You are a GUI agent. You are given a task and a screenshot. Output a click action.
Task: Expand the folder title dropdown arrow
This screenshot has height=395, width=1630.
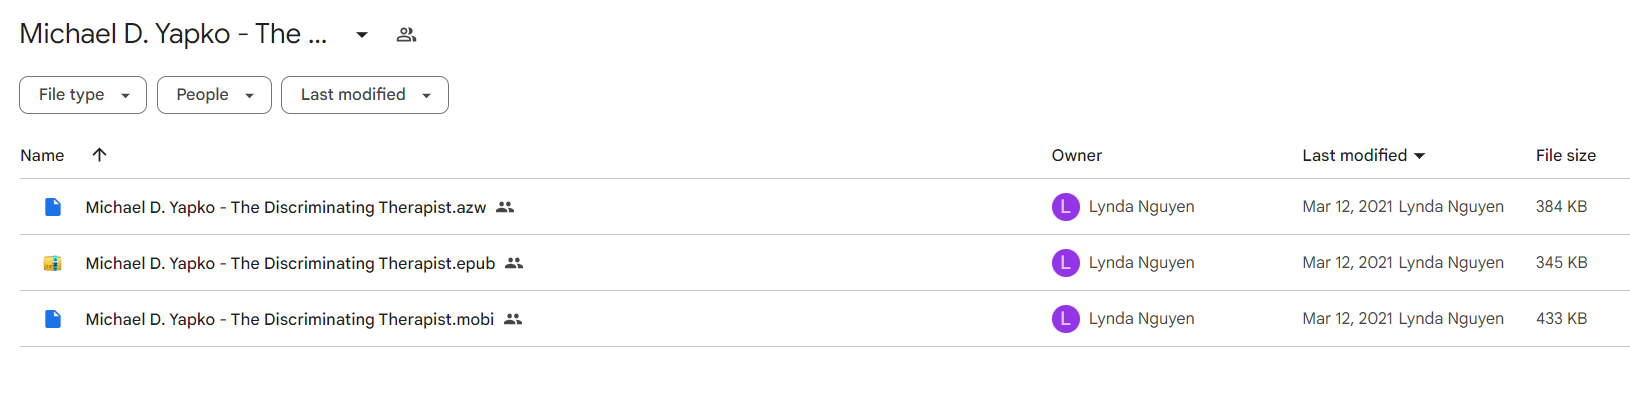(x=362, y=35)
